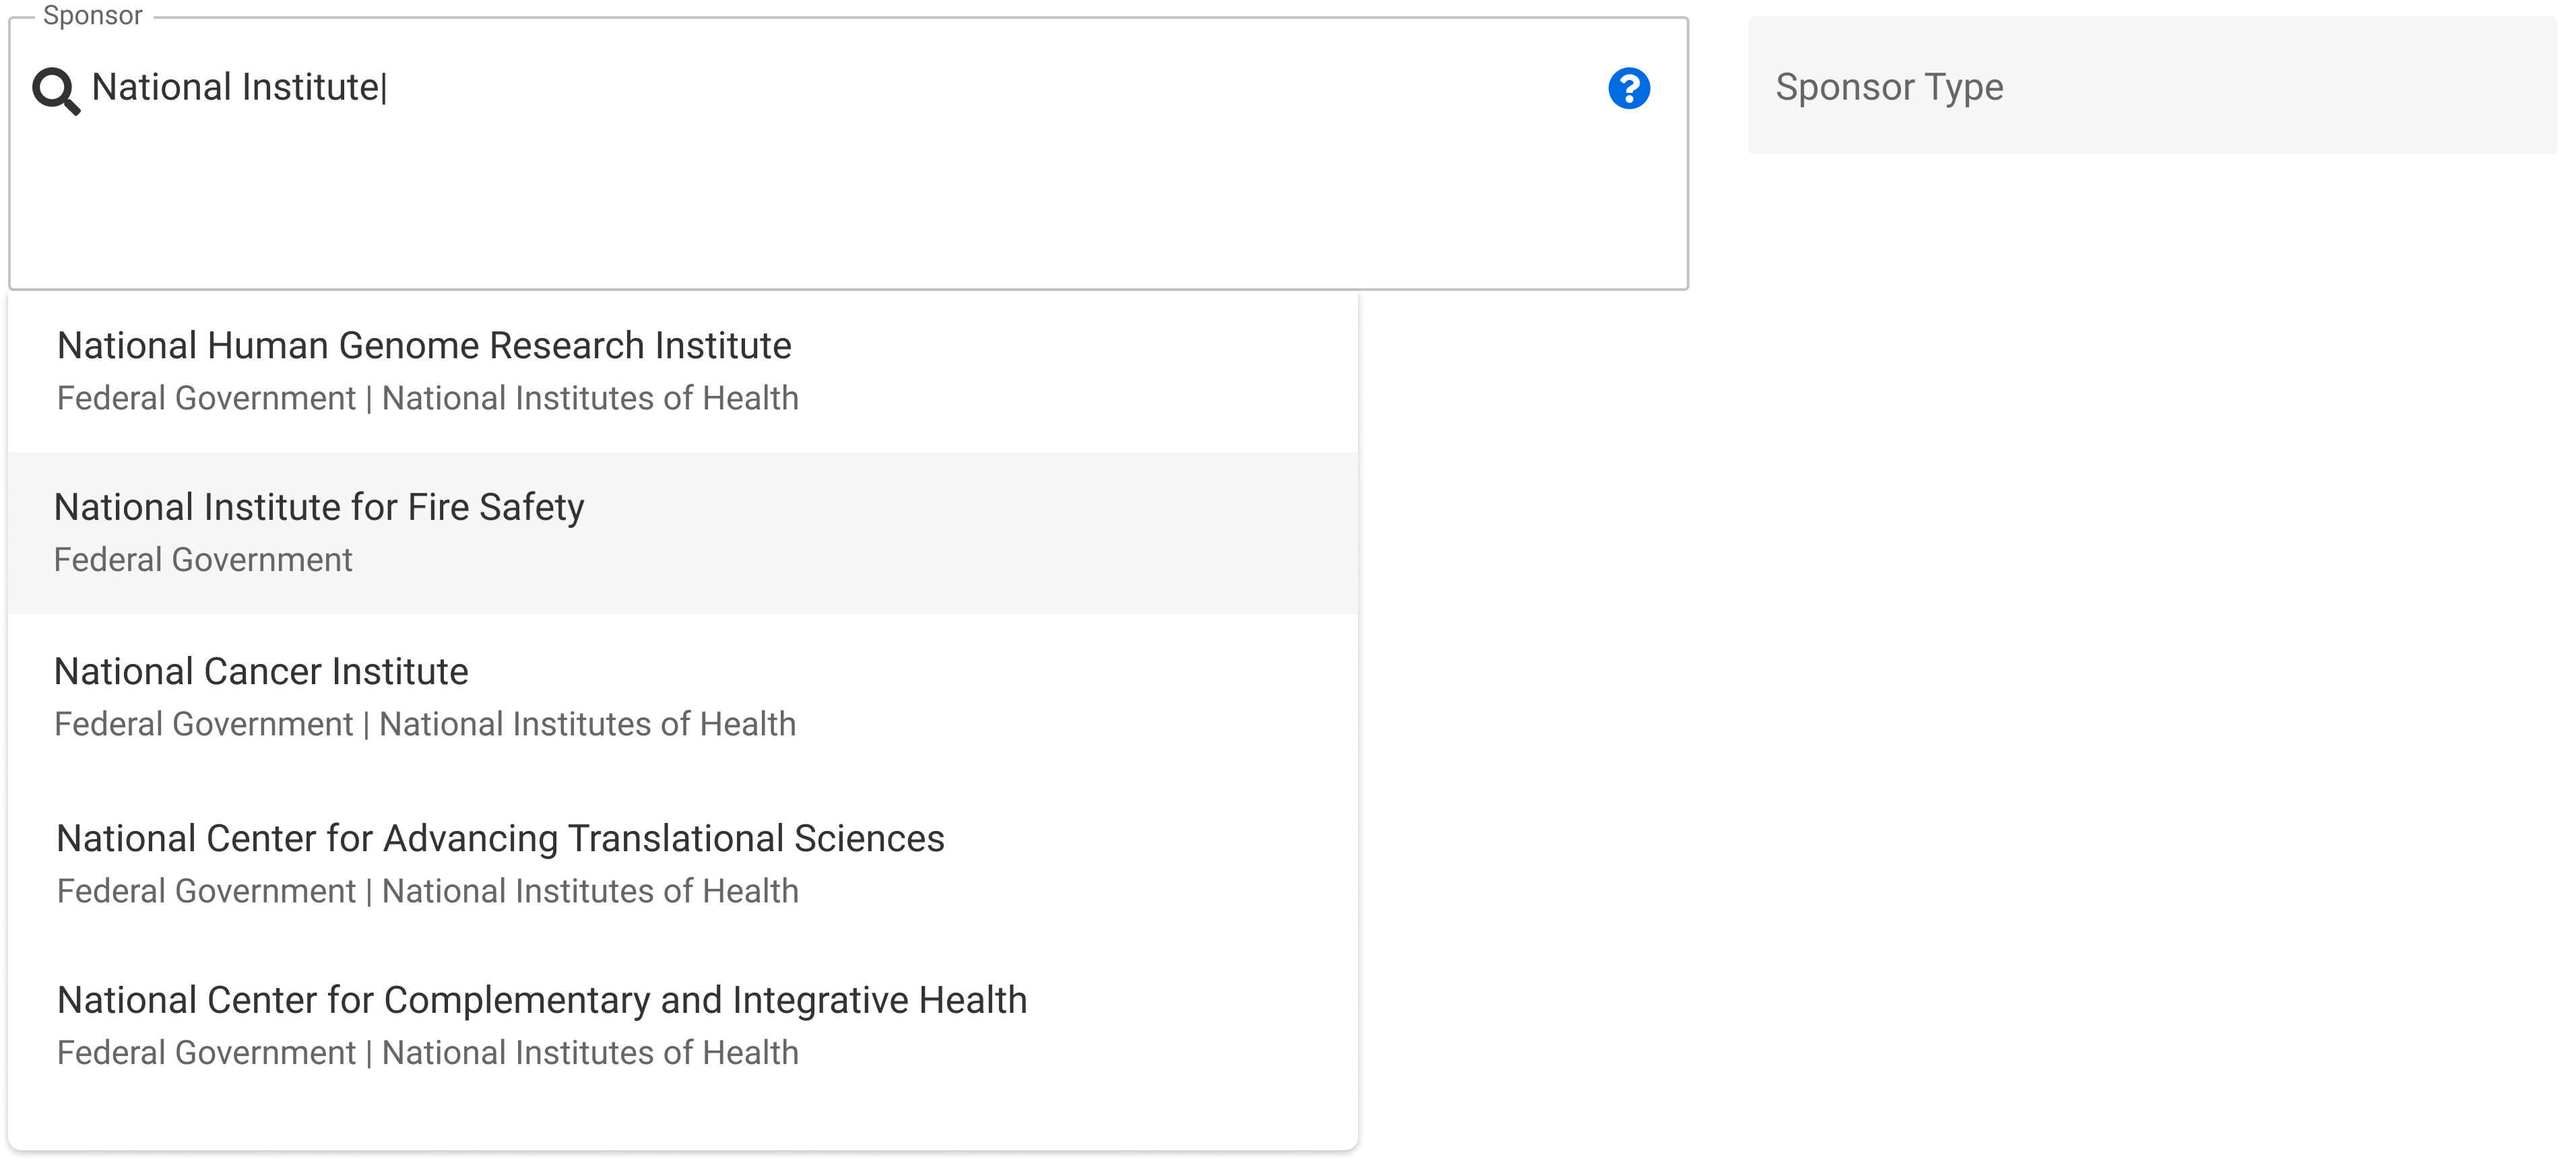Click Federal Government subtitle under Fire Safety
Viewport: 2576px width, 1161px height.
tap(203, 560)
